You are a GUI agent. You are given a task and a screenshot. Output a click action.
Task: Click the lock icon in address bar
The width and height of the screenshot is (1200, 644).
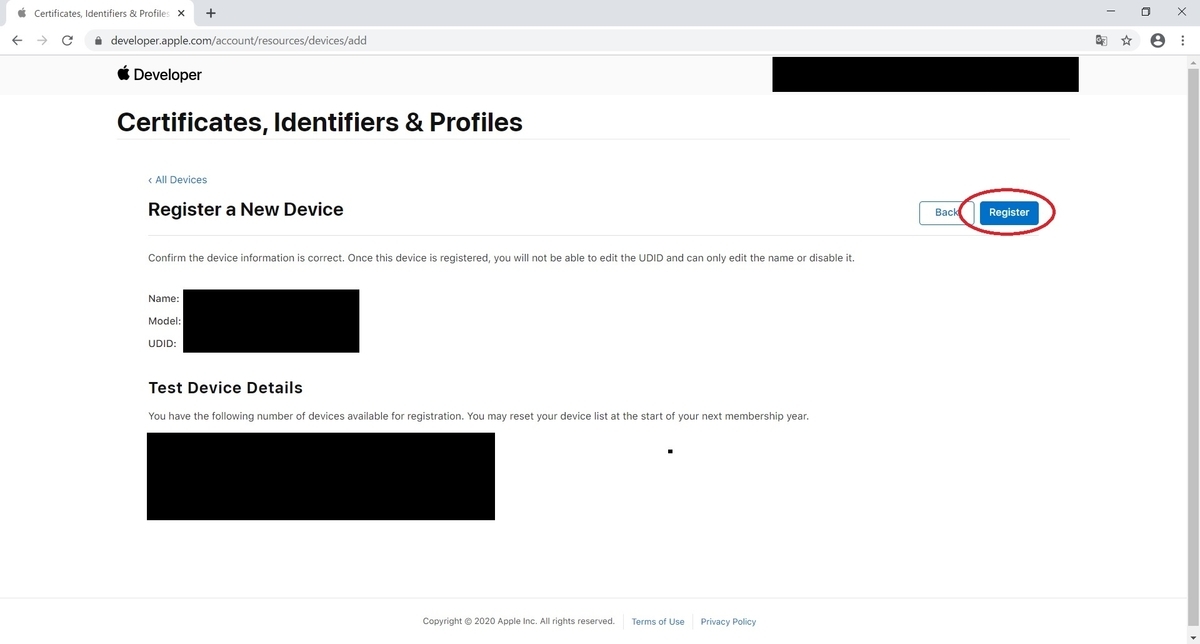point(98,41)
